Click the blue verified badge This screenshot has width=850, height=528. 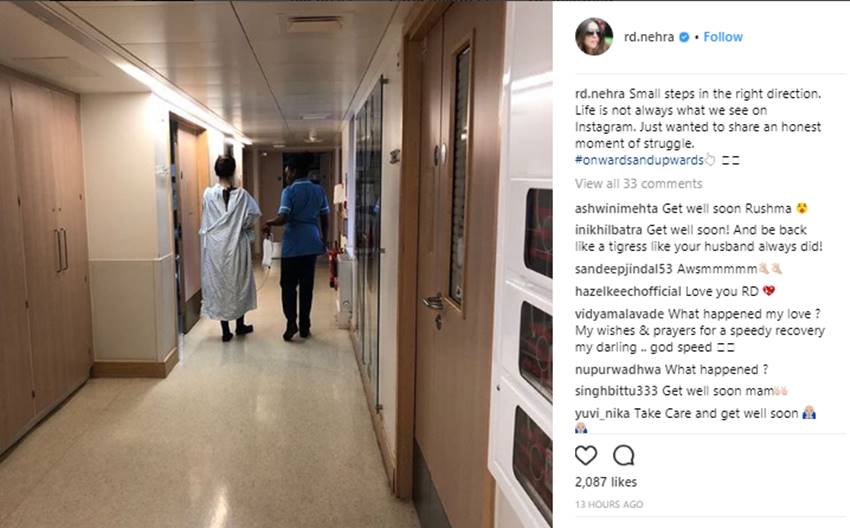coord(684,37)
